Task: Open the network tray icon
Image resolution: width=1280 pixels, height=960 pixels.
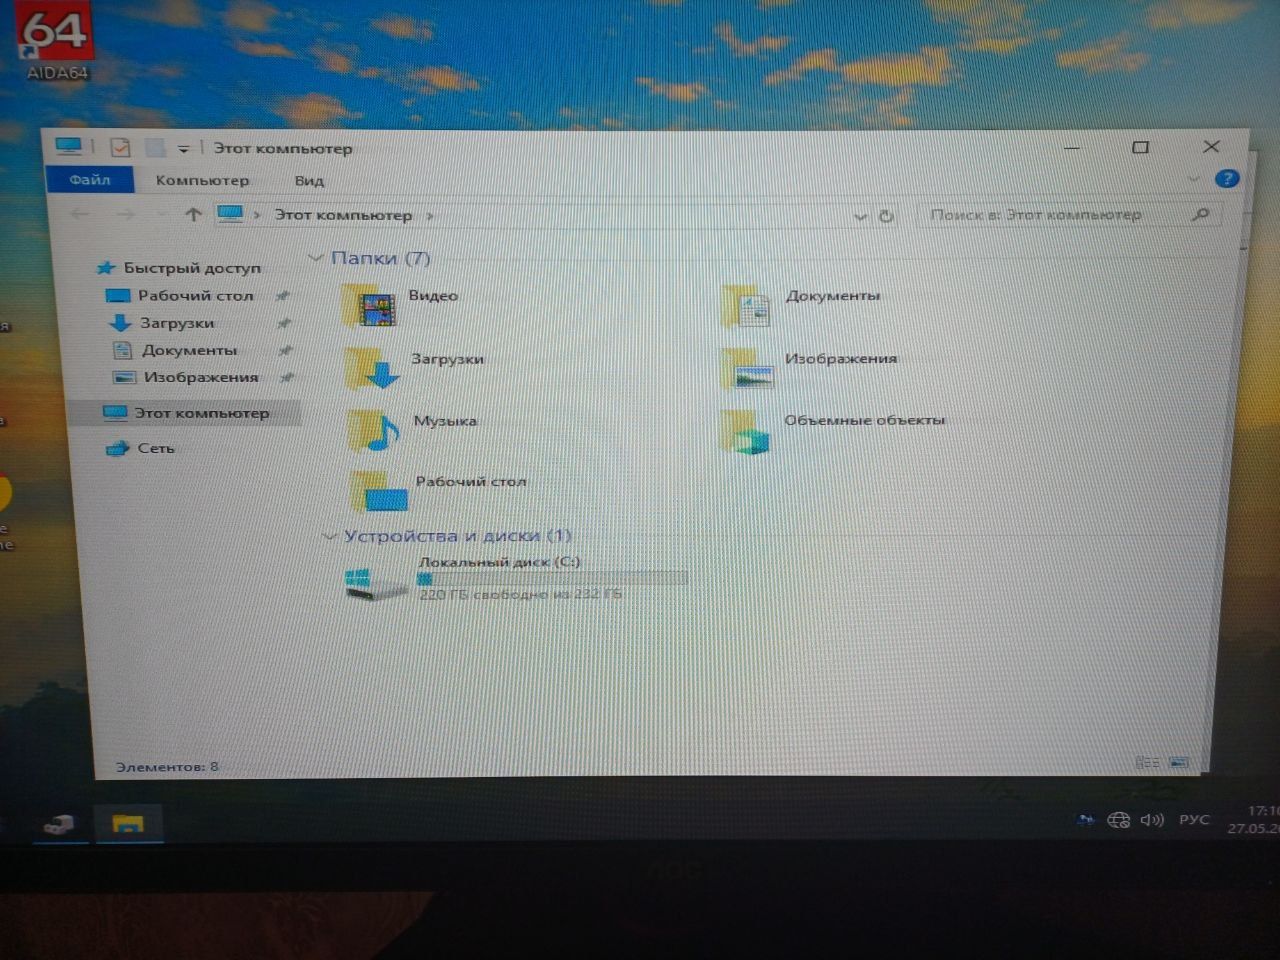Action: pyautogui.click(x=1118, y=820)
